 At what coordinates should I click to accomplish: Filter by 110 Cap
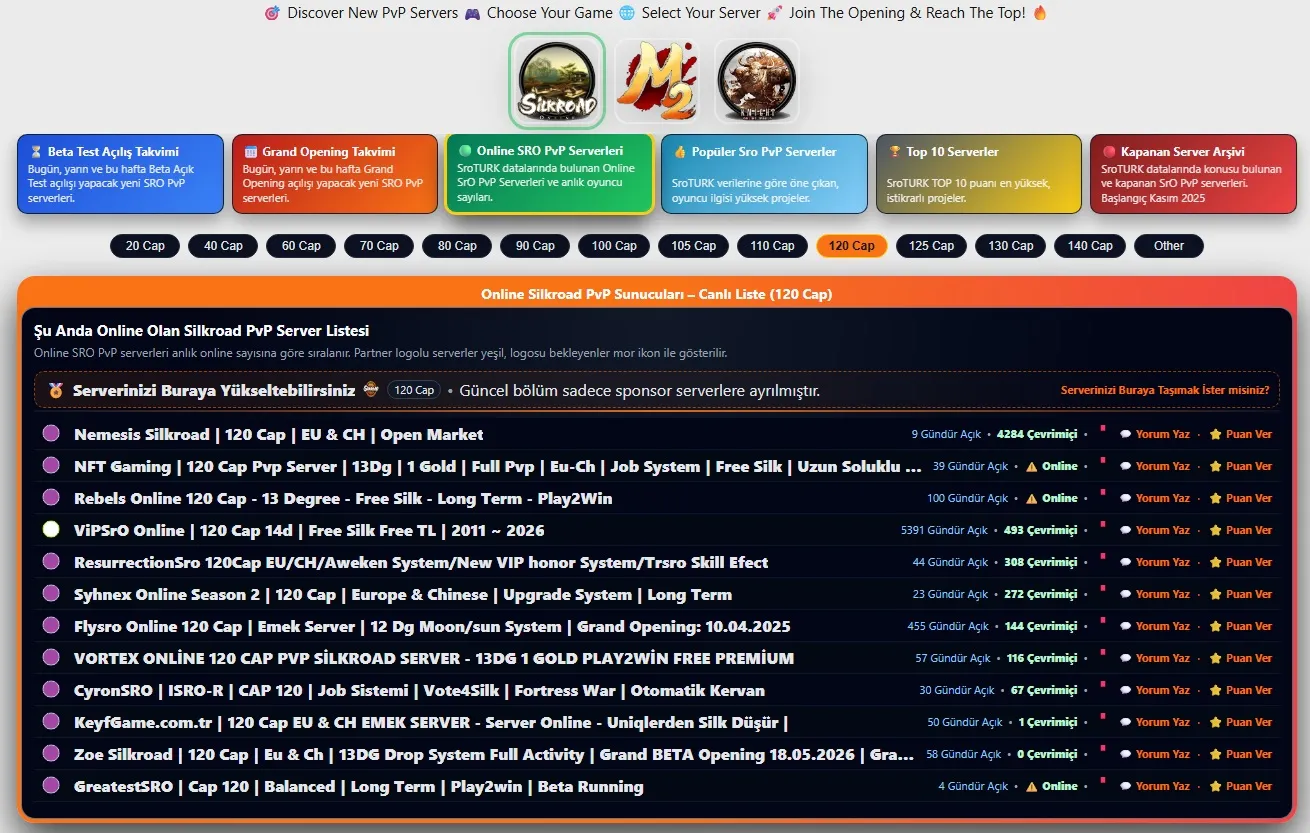point(772,246)
